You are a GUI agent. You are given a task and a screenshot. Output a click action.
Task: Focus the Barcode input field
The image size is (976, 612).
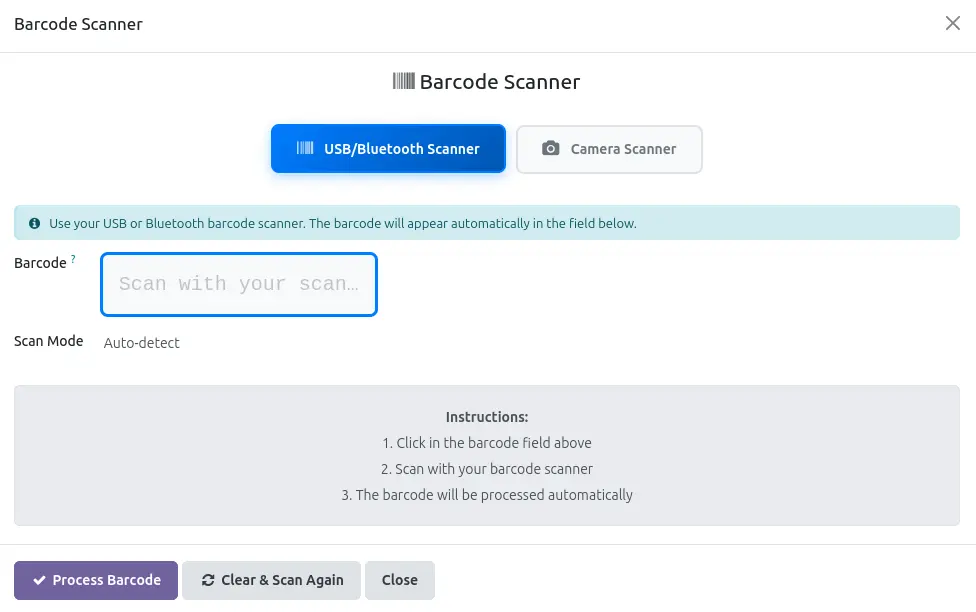pos(239,285)
